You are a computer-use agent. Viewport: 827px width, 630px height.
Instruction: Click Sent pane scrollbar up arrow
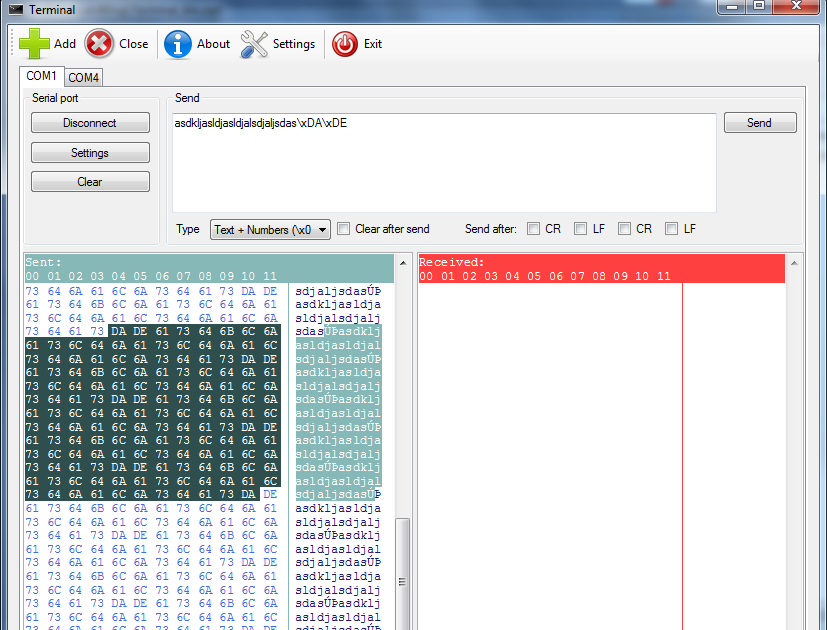click(x=403, y=263)
